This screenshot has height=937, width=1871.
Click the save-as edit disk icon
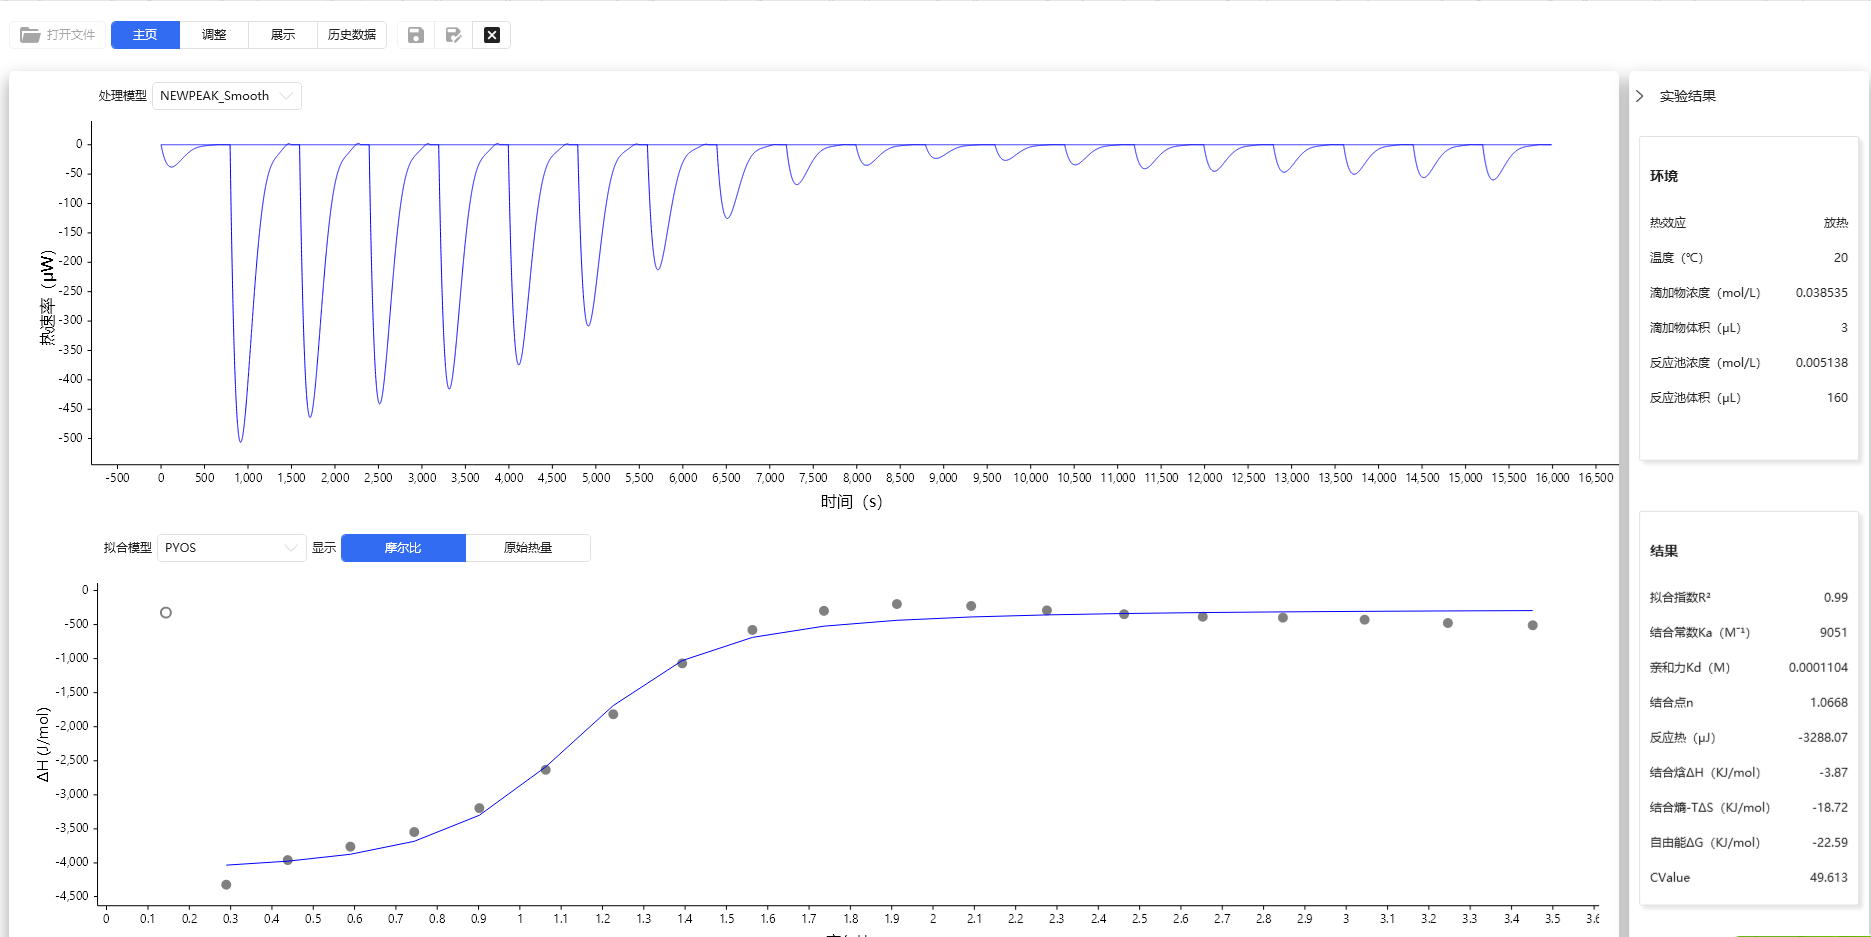coord(454,35)
